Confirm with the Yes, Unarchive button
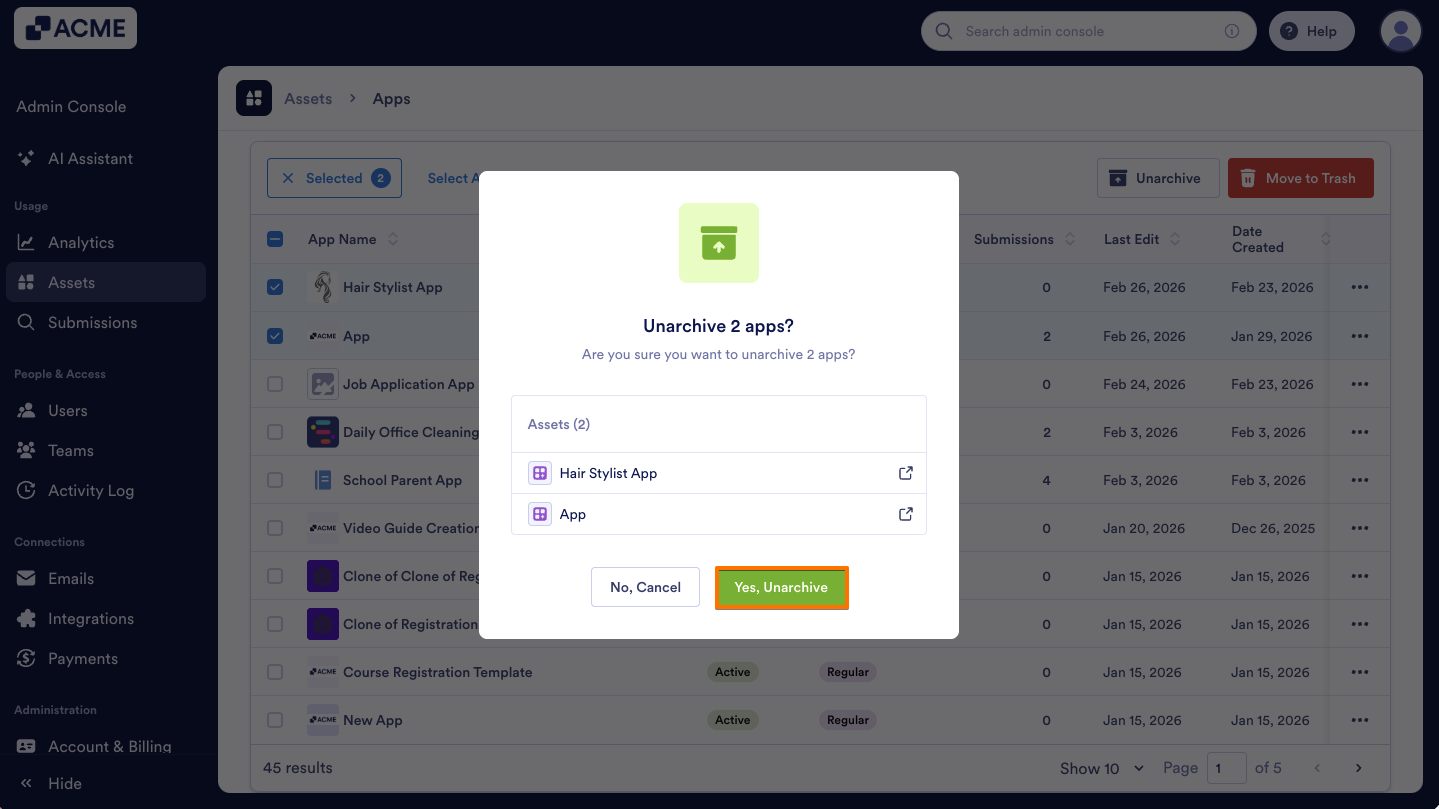Screen dimensions: 1439x809 tap(781, 587)
